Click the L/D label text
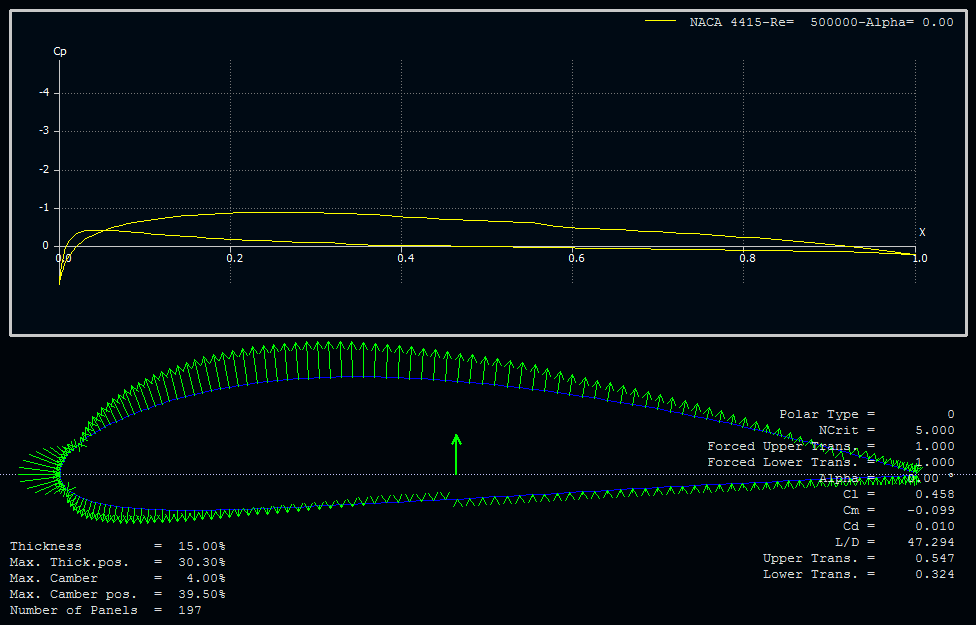The image size is (976, 625). pos(847,542)
